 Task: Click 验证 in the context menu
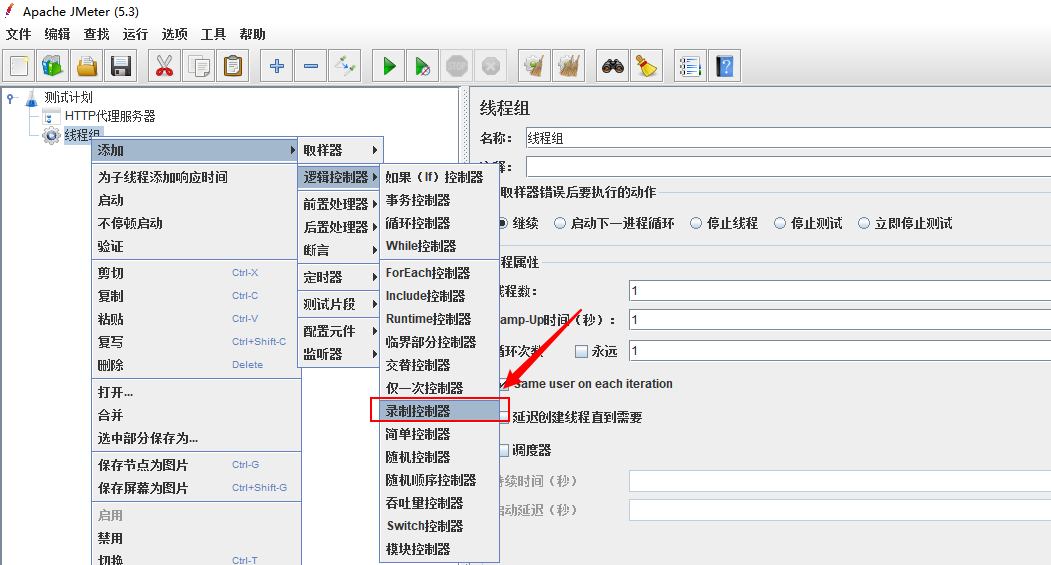(194, 246)
